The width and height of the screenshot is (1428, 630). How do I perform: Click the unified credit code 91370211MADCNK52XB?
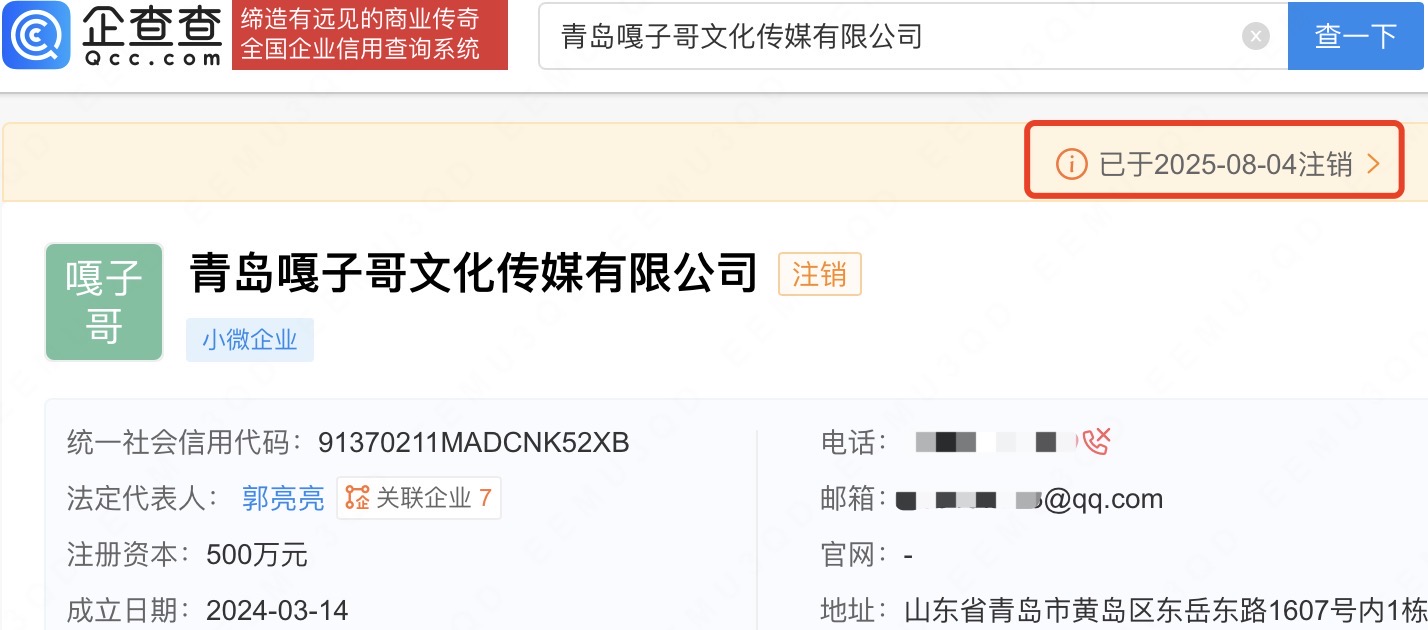473,442
